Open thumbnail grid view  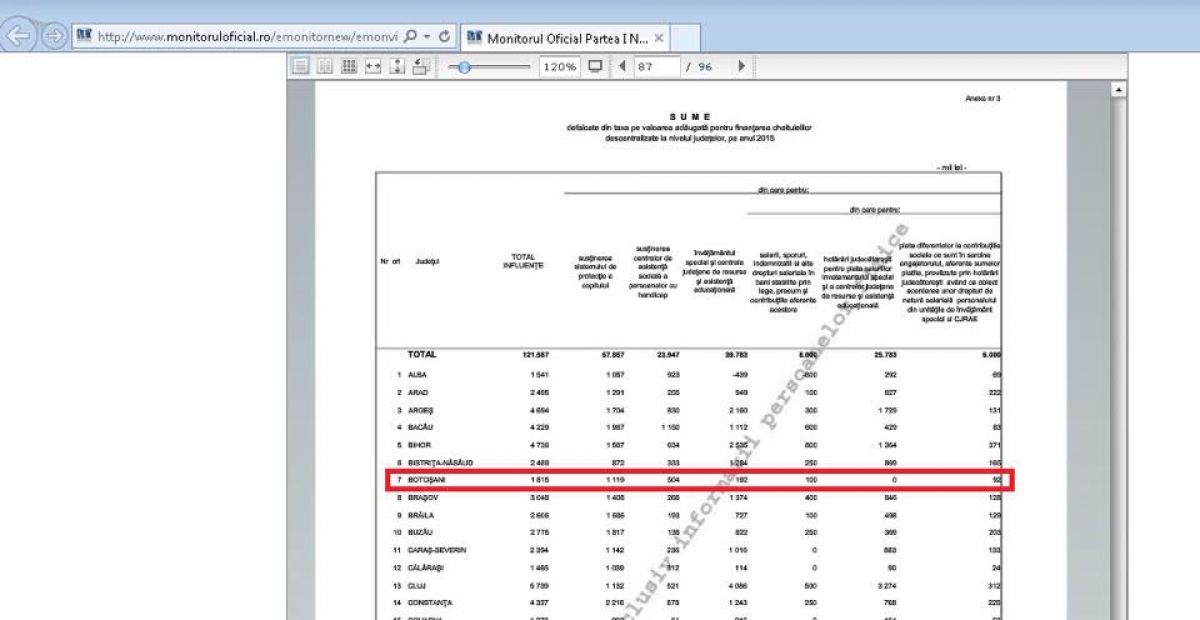pos(349,66)
